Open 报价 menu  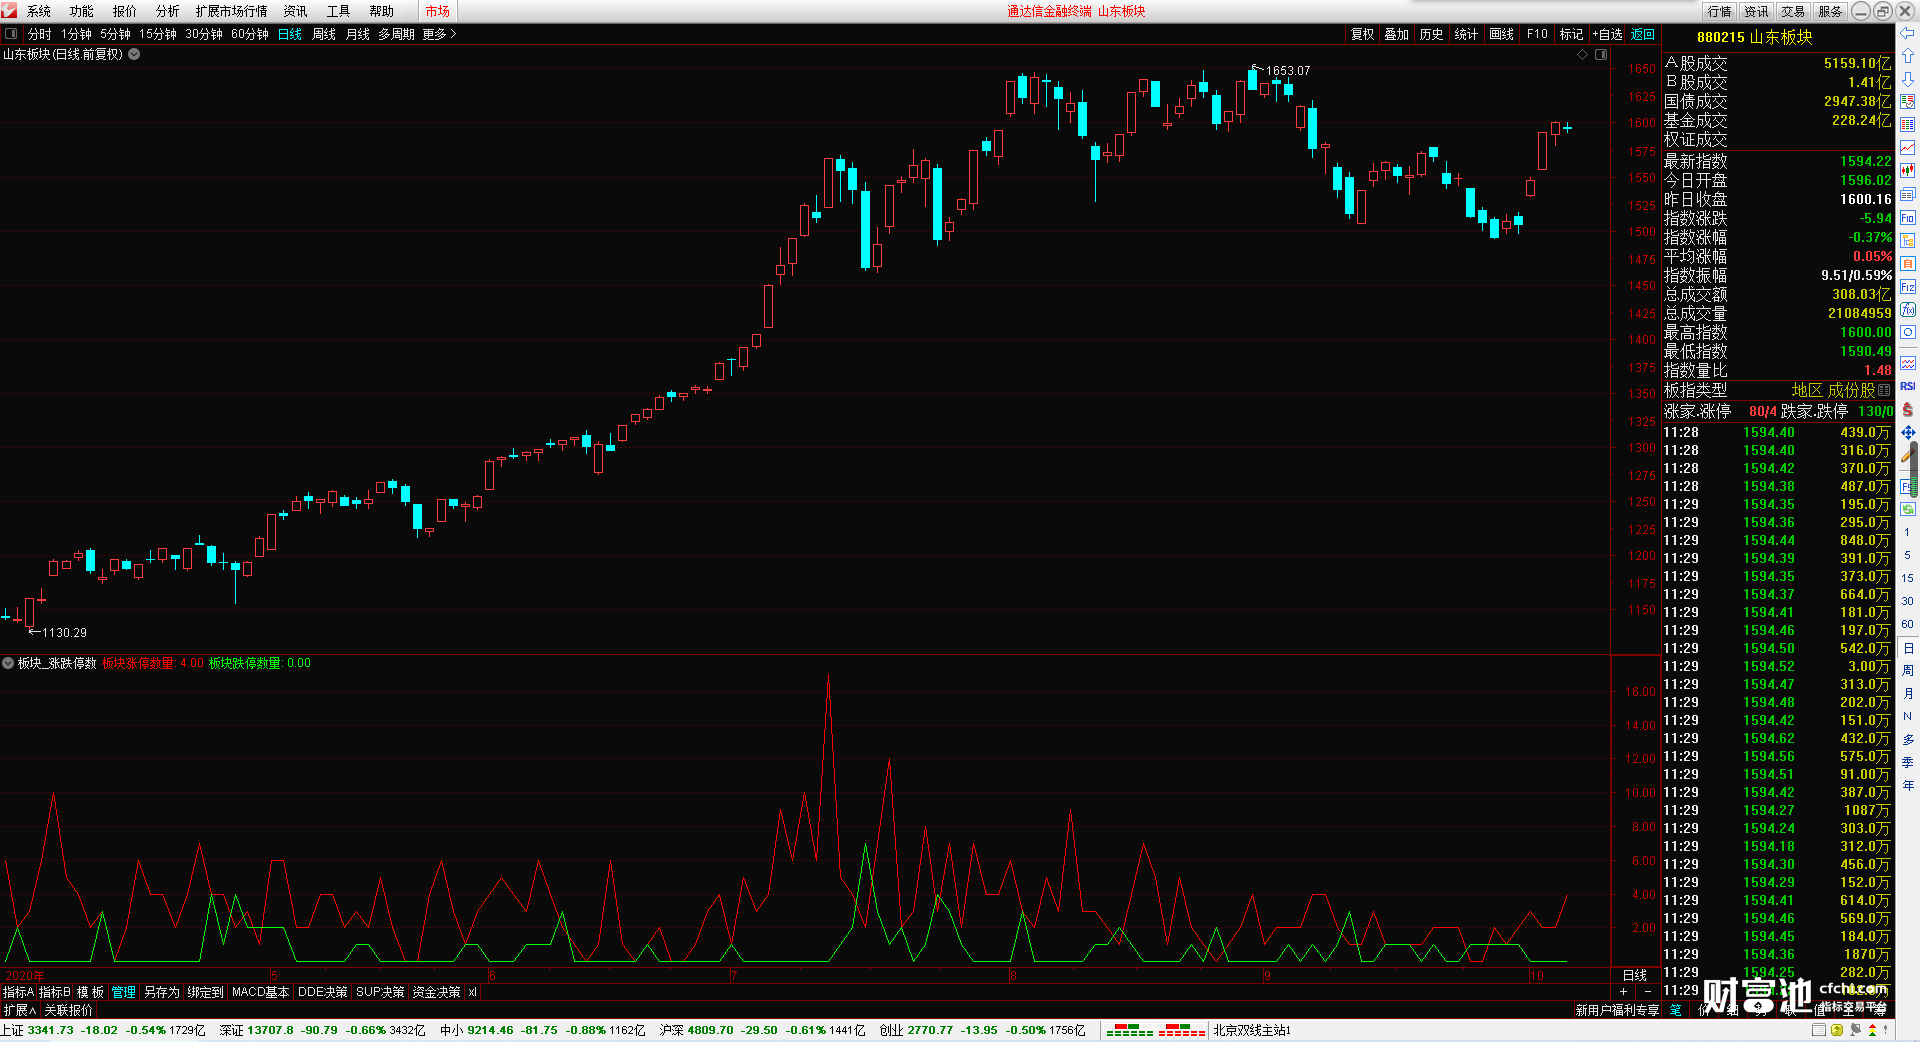pos(125,11)
